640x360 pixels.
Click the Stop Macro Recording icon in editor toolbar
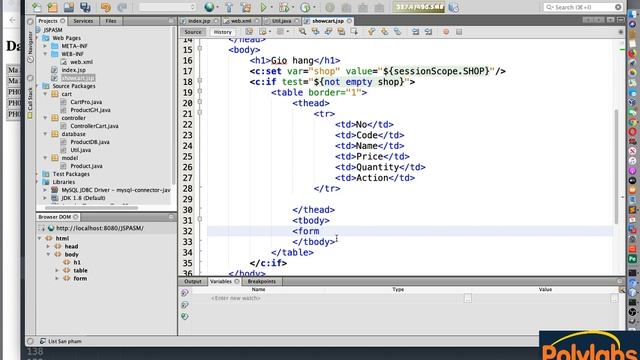pos(459,31)
